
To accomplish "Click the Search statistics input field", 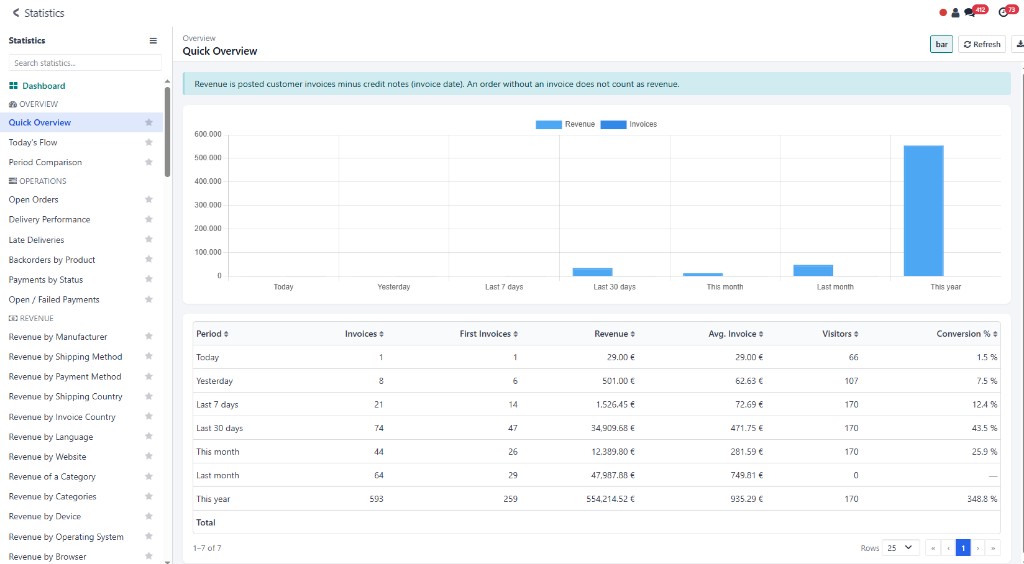I will tap(85, 63).
